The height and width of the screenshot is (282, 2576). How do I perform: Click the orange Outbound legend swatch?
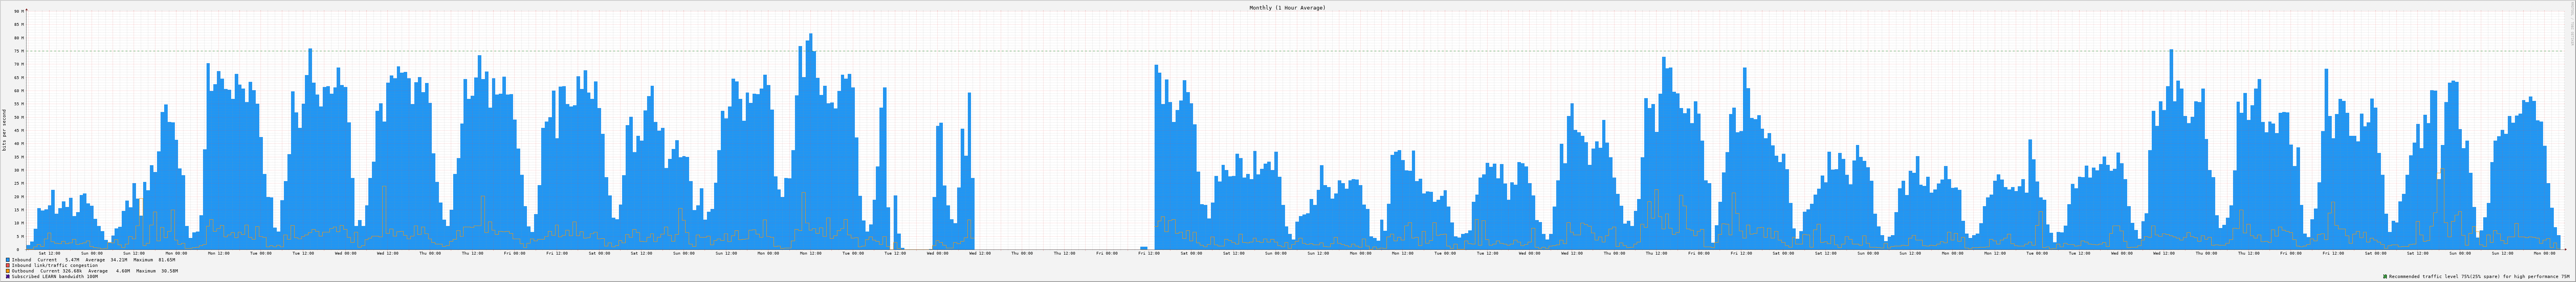coord(8,270)
